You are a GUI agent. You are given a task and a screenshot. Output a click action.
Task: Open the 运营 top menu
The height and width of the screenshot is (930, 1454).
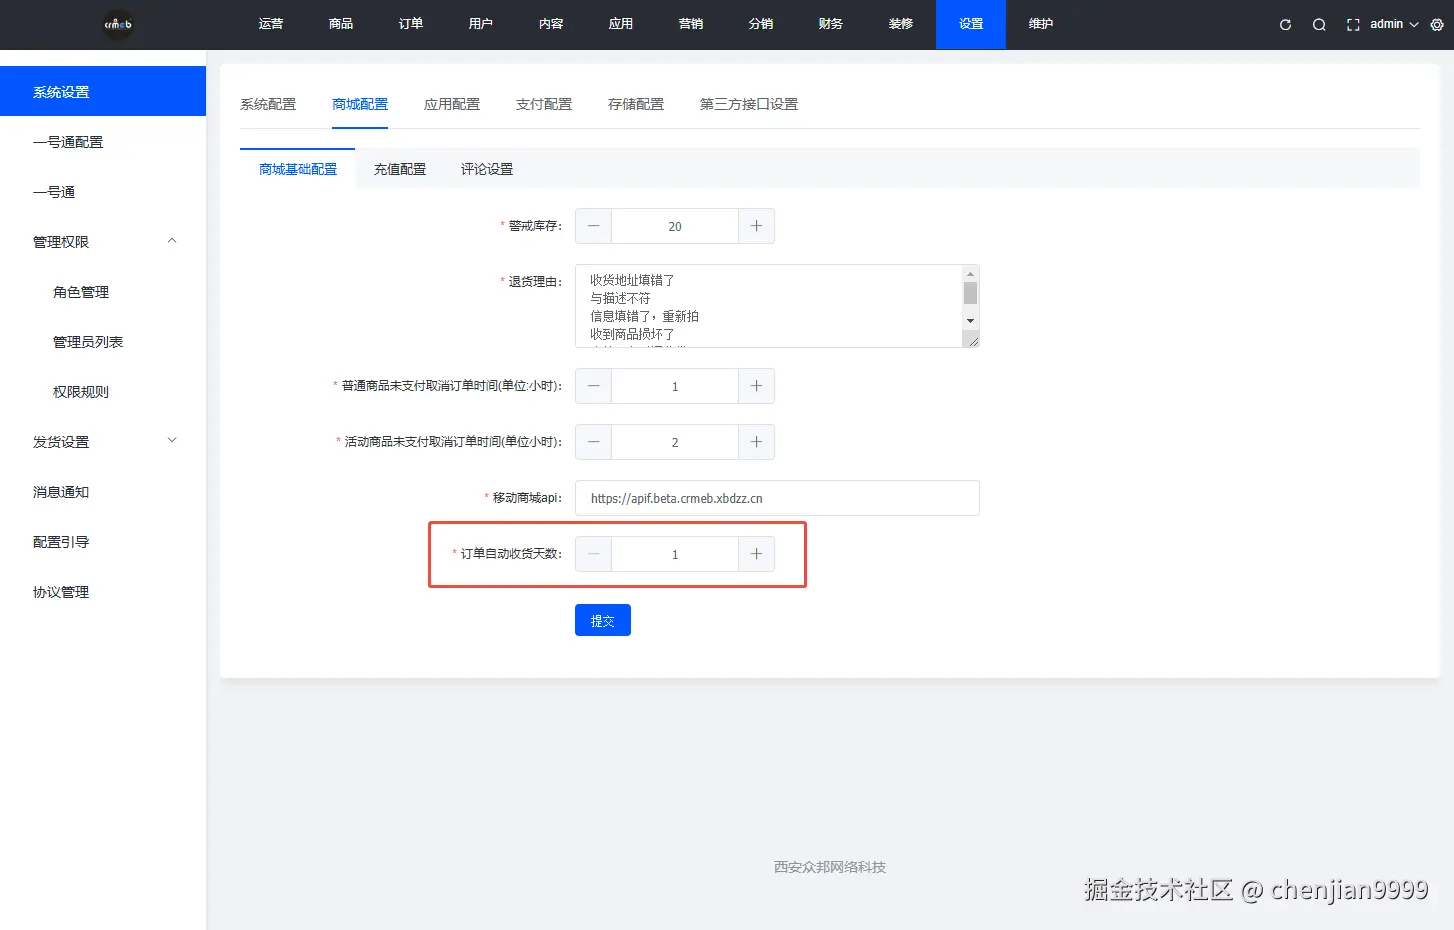[x=271, y=24]
